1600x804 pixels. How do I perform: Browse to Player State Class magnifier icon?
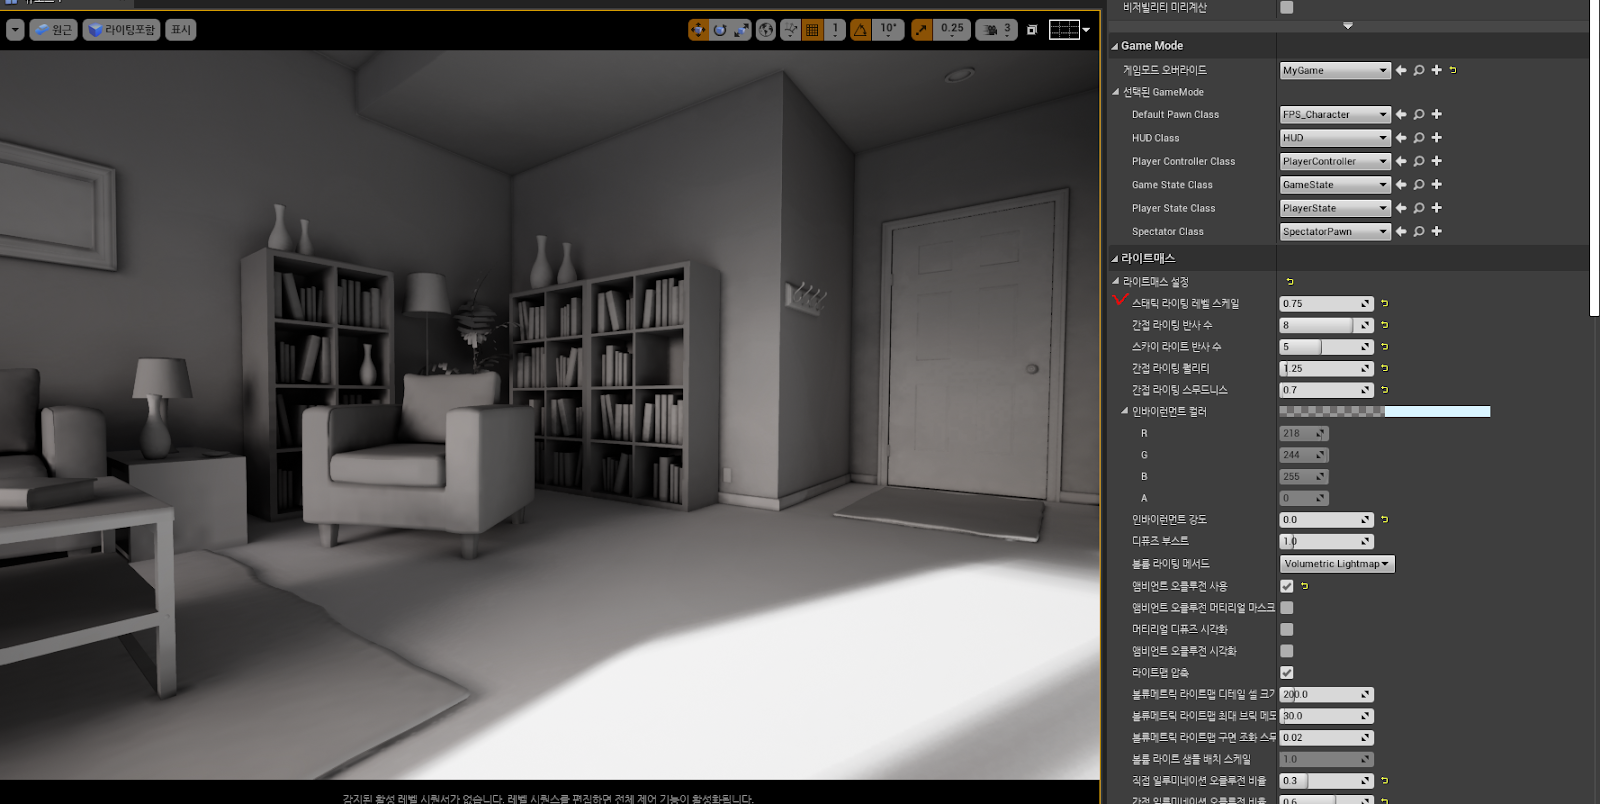[1419, 208]
